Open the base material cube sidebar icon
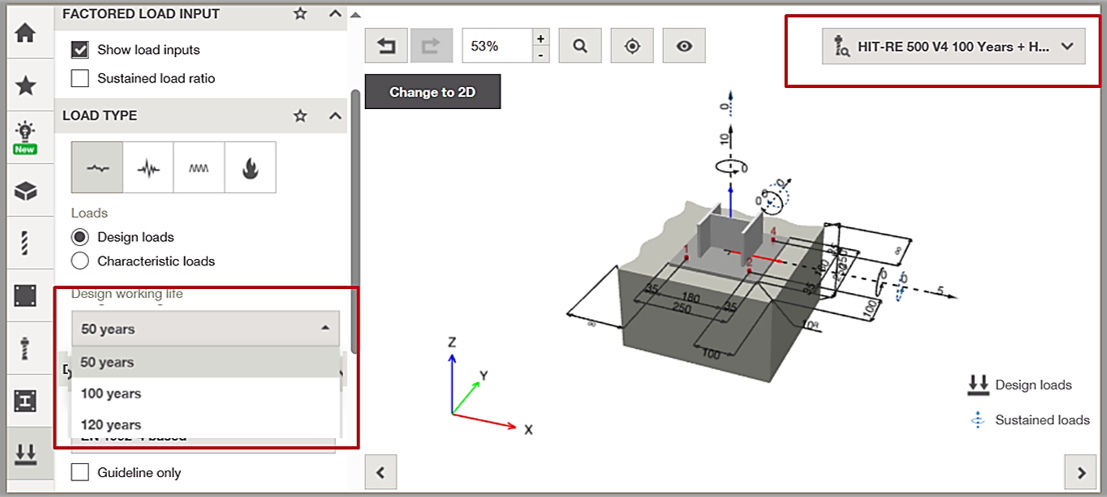 coord(26,191)
